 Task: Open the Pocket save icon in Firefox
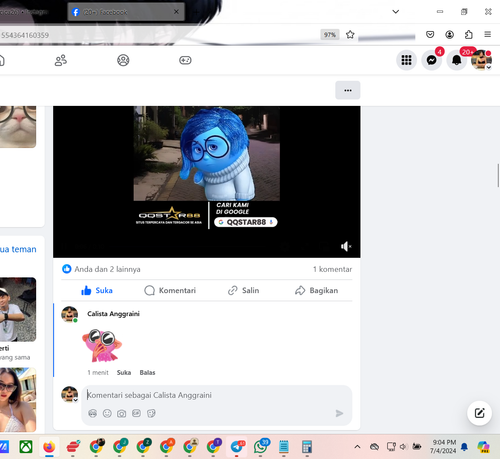[x=430, y=34]
